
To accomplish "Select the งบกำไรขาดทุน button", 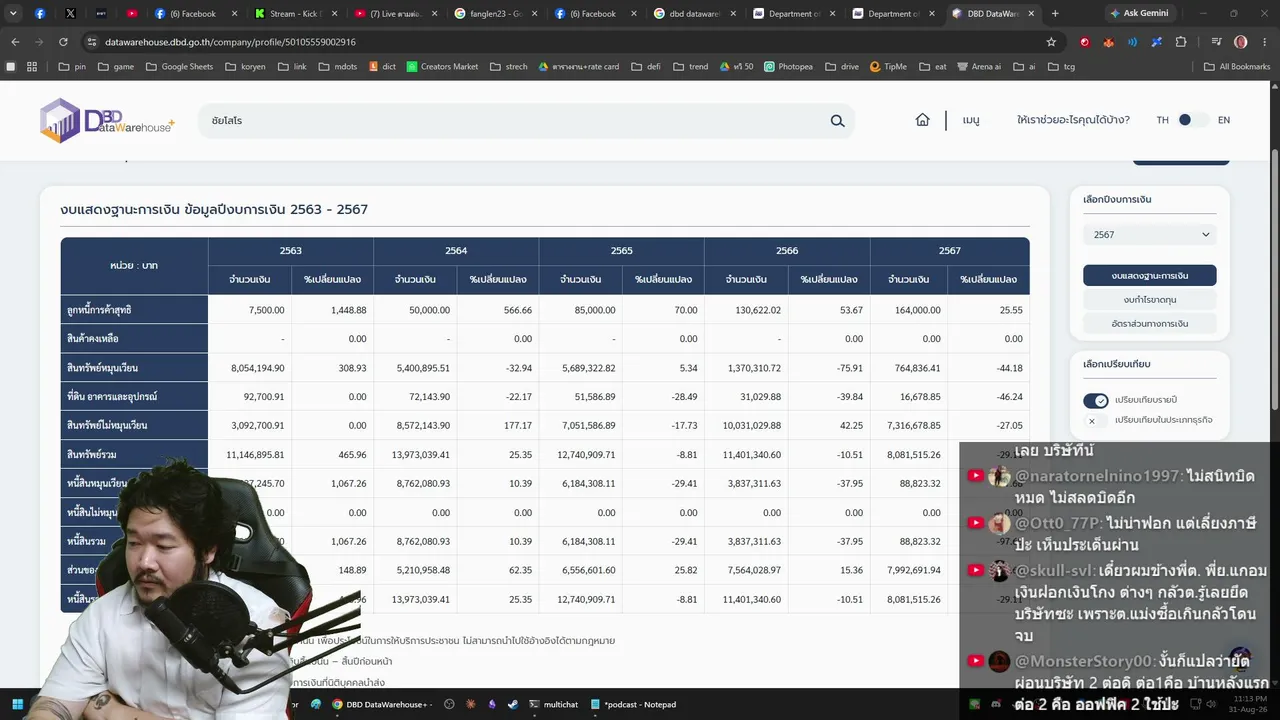I will (1150, 299).
